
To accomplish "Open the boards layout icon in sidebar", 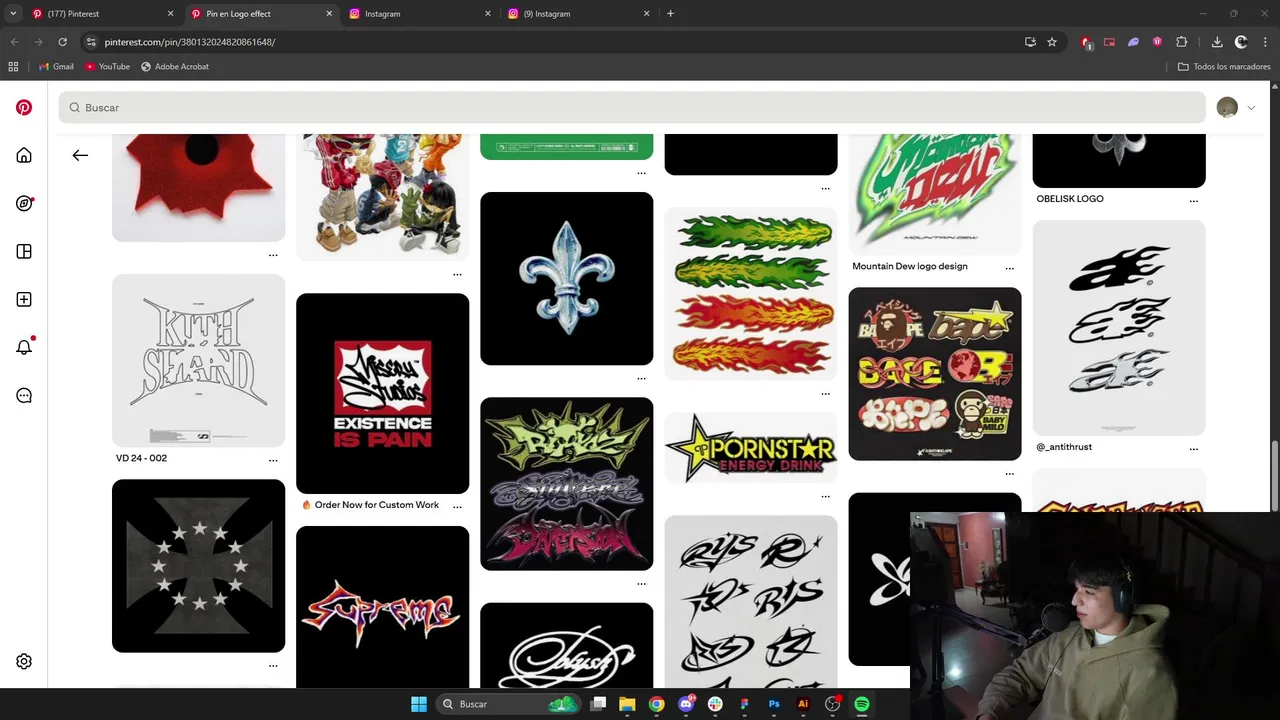I will tap(24, 251).
